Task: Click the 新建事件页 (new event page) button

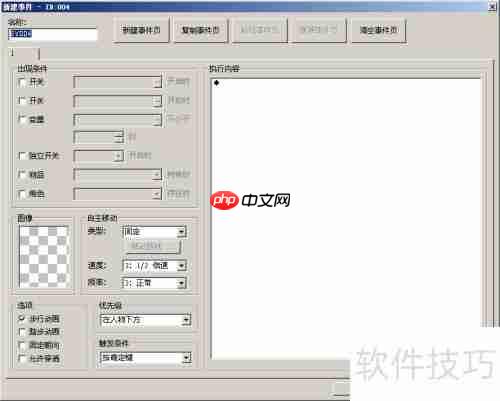Action: (x=141, y=30)
